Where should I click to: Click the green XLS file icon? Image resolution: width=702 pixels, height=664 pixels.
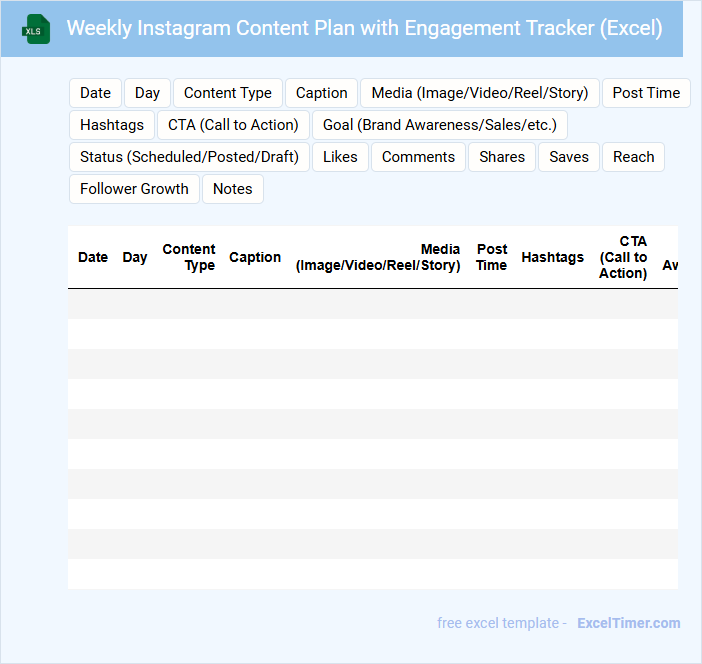pyautogui.click(x=37, y=29)
